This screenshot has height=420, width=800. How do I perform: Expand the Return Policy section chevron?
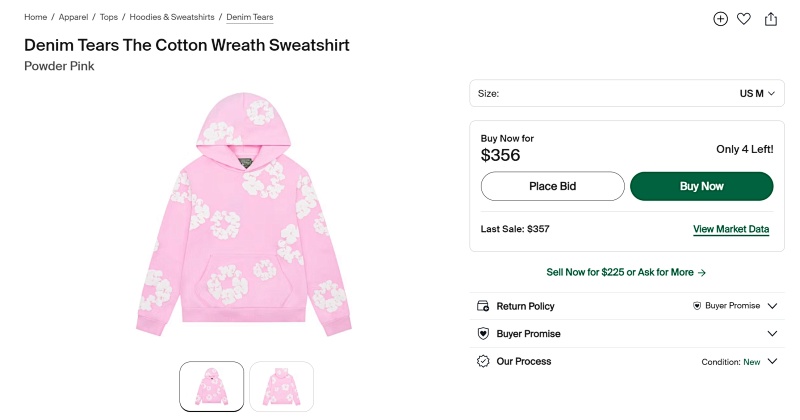click(x=772, y=306)
